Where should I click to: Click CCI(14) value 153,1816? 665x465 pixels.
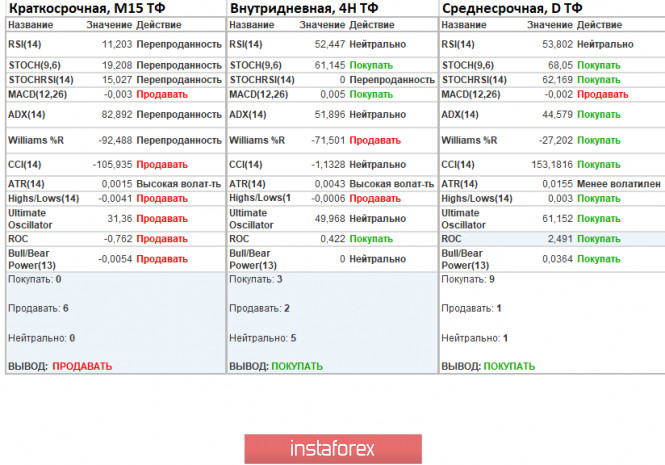552,165
